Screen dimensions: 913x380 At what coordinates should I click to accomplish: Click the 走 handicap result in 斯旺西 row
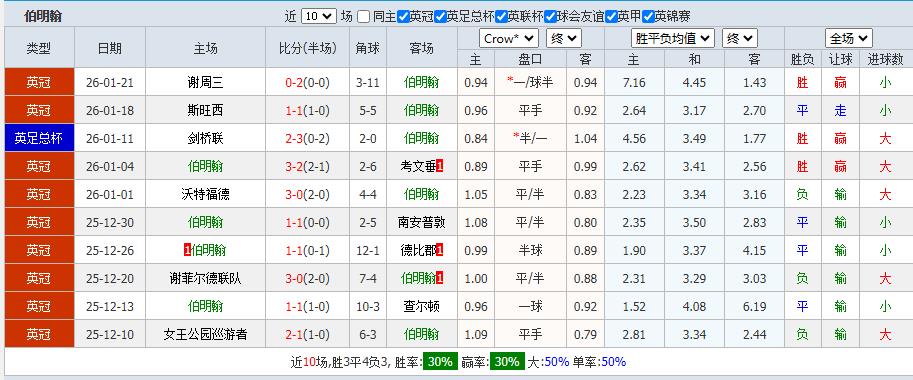(840, 111)
